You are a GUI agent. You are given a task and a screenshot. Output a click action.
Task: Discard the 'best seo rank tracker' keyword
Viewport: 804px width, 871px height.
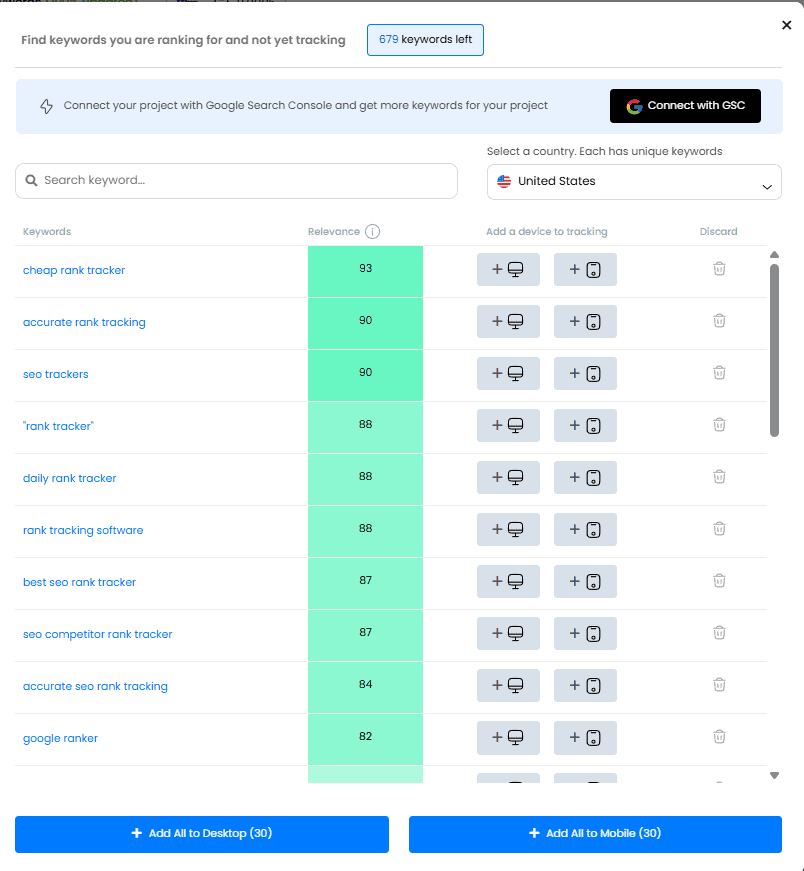[x=718, y=581]
